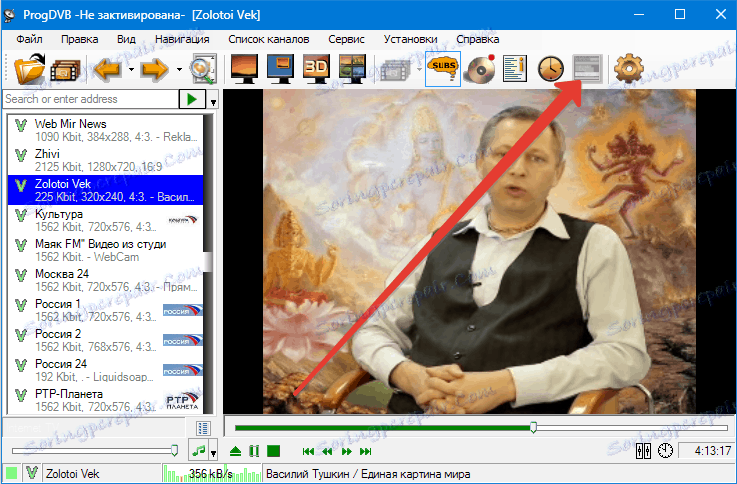Open file via folder toolbar icon
This screenshot has width=737, height=484.
29,69
